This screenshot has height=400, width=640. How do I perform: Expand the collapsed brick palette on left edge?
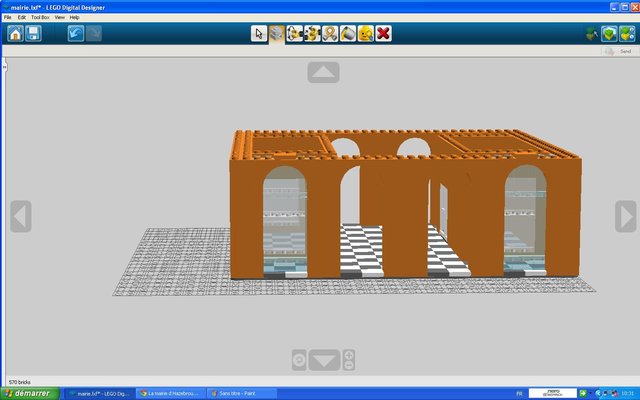(4, 65)
